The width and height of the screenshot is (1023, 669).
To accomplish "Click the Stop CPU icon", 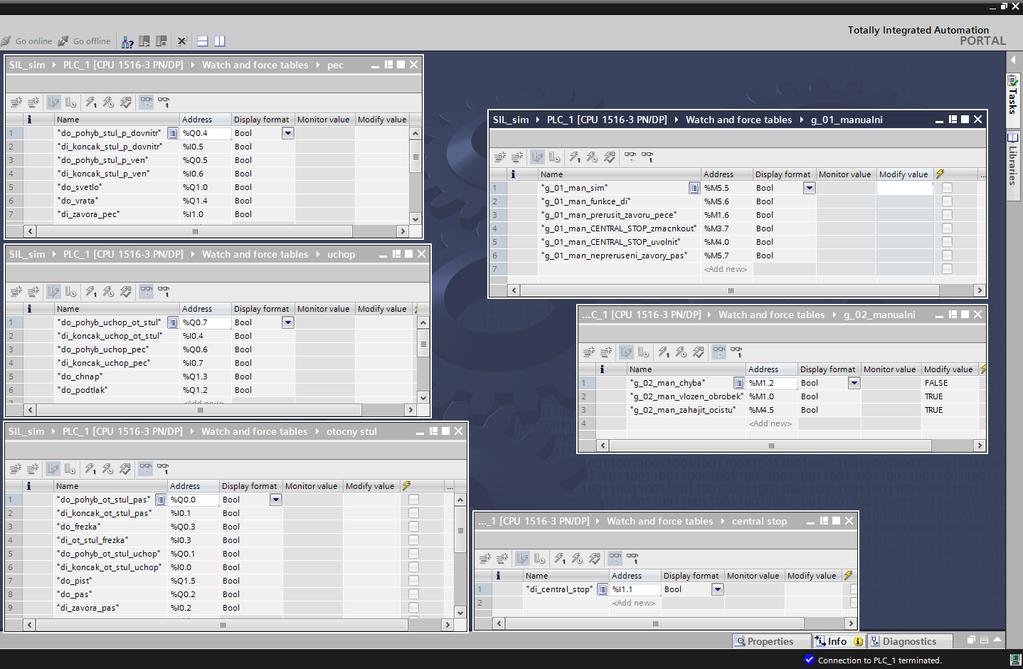I will (x=161, y=41).
